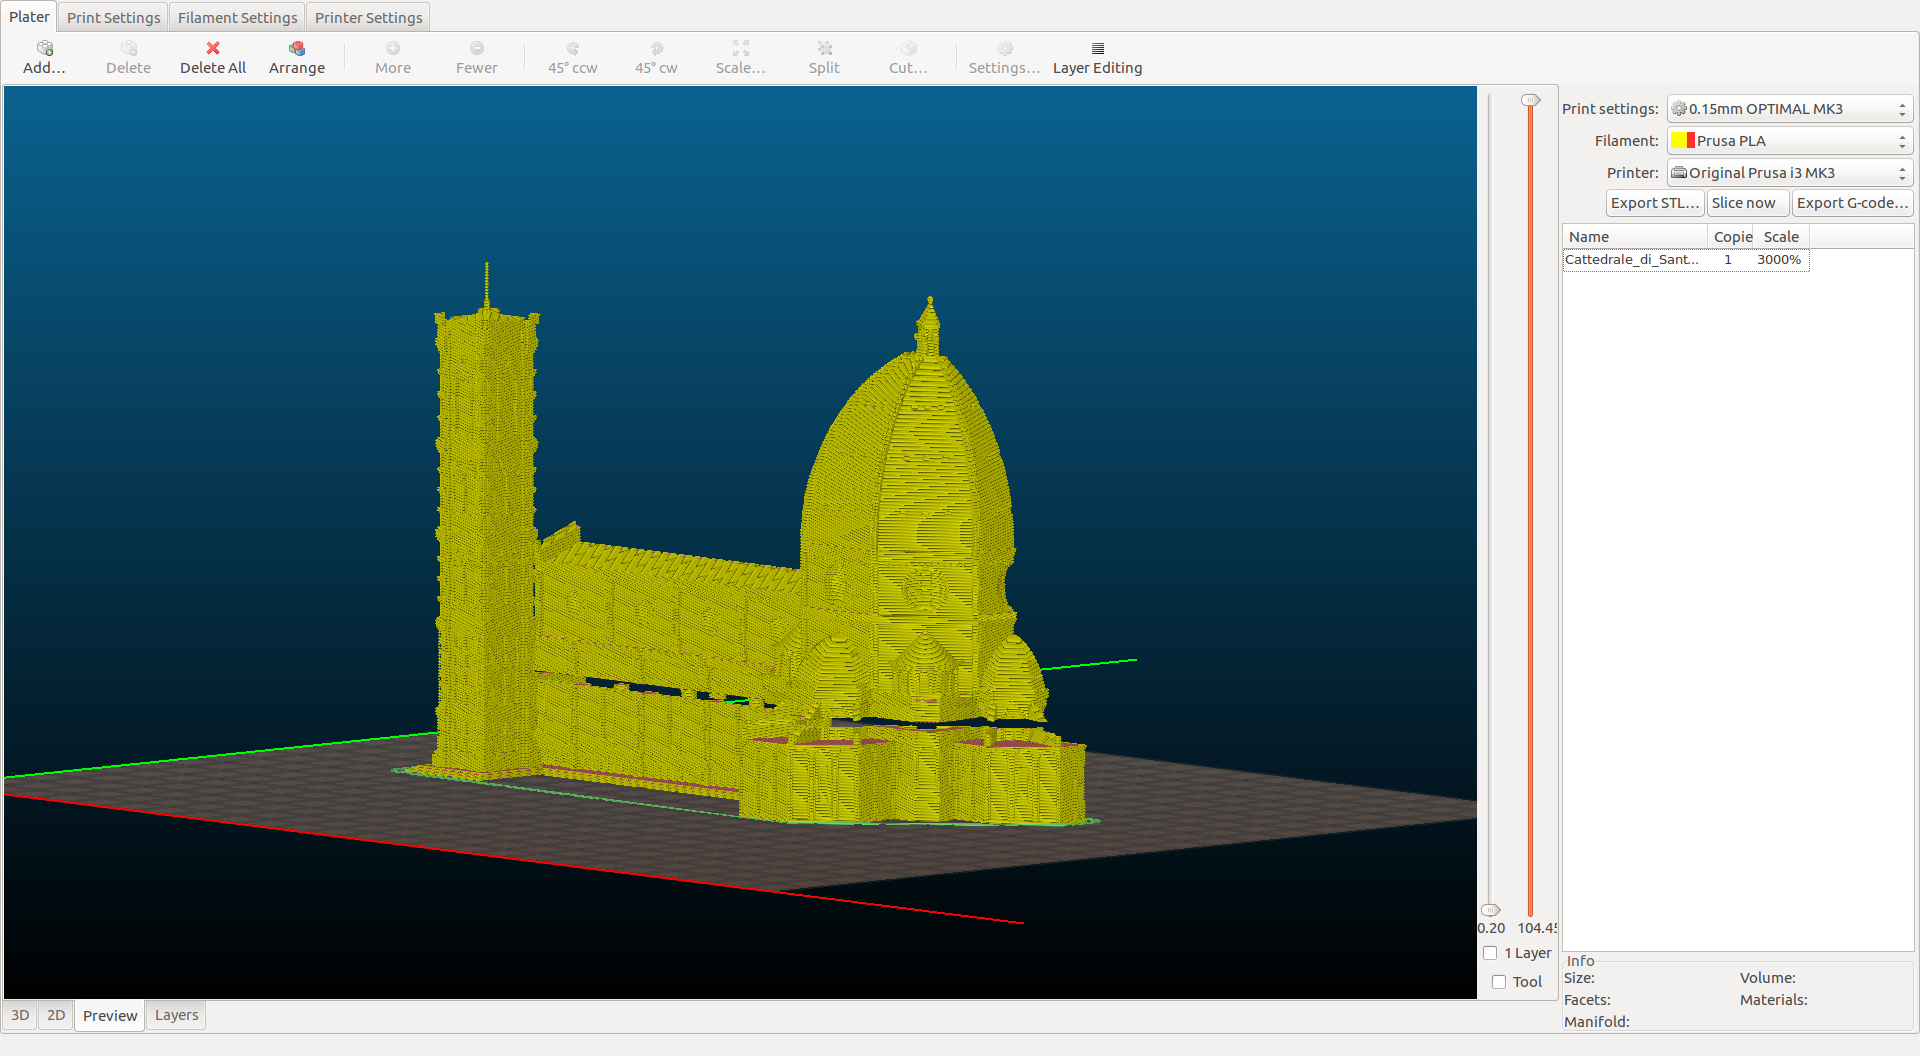The width and height of the screenshot is (1920, 1056).
Task: Switch to Filament Settings tab
Action: [237, 17]
